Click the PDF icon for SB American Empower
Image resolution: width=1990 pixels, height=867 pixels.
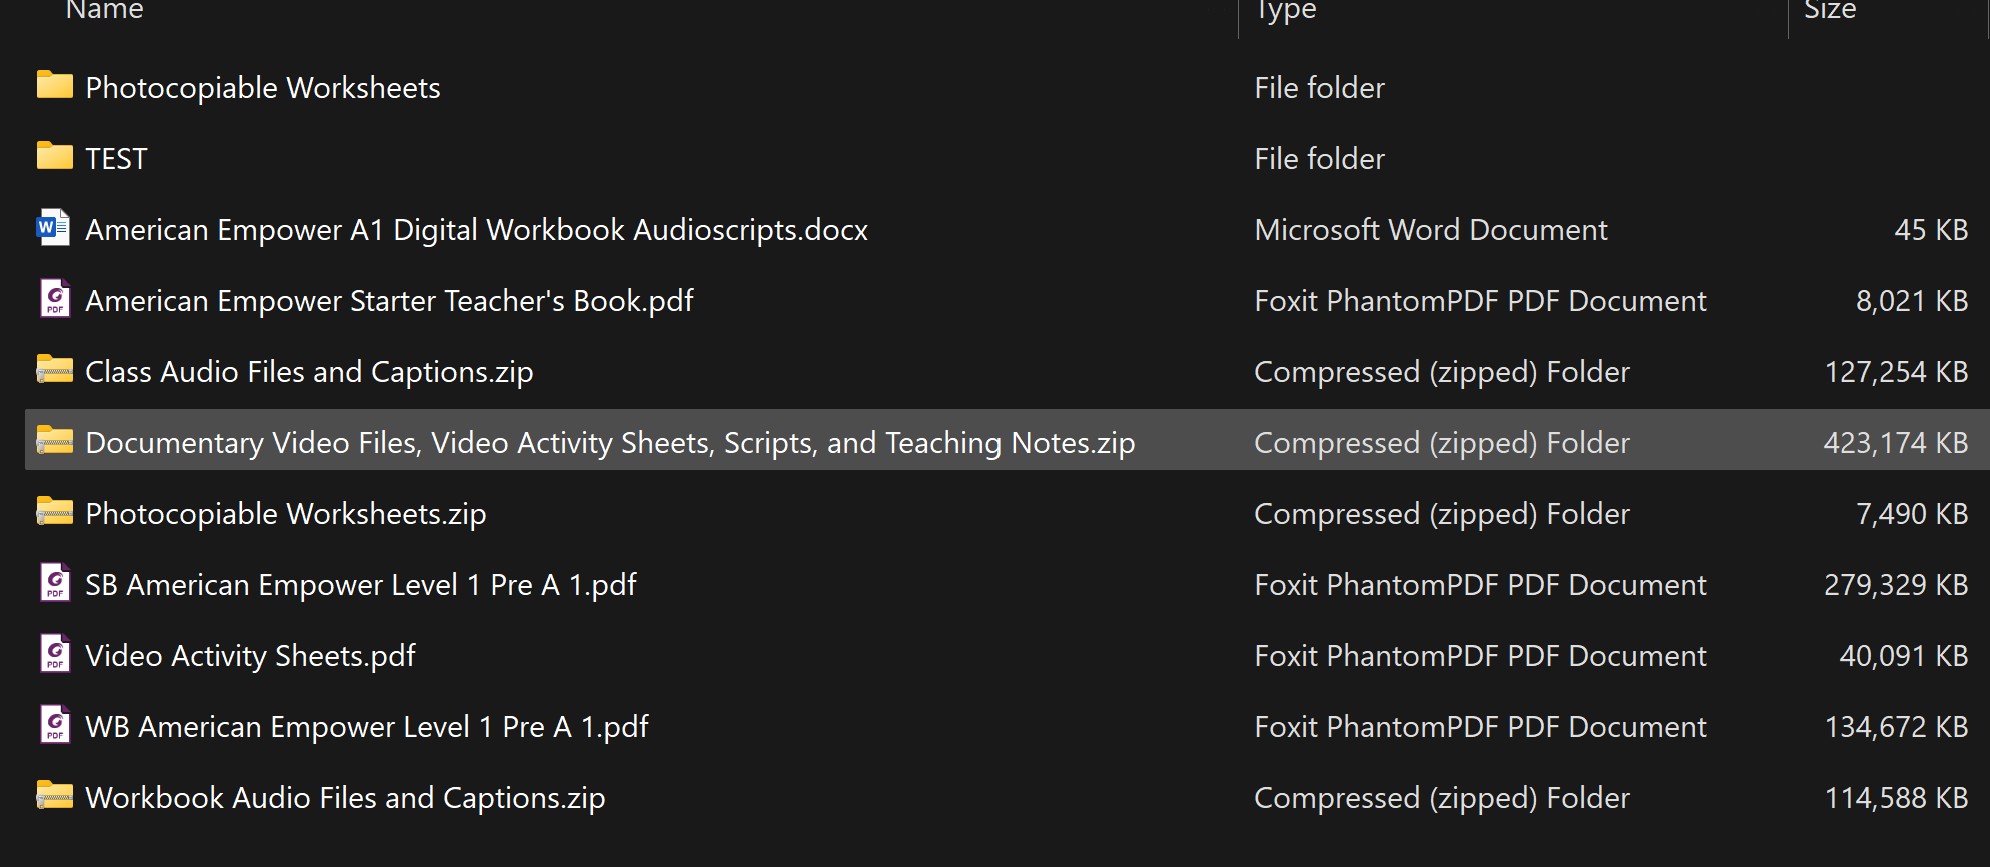coord(55,583)
